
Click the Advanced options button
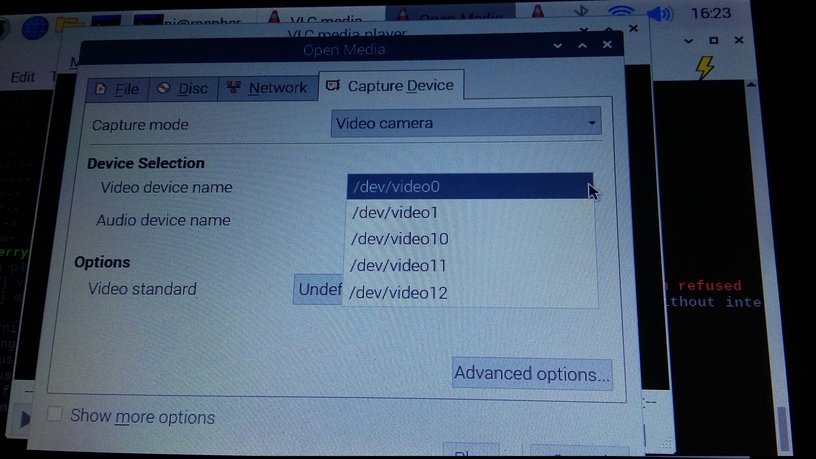coord(532,374)
